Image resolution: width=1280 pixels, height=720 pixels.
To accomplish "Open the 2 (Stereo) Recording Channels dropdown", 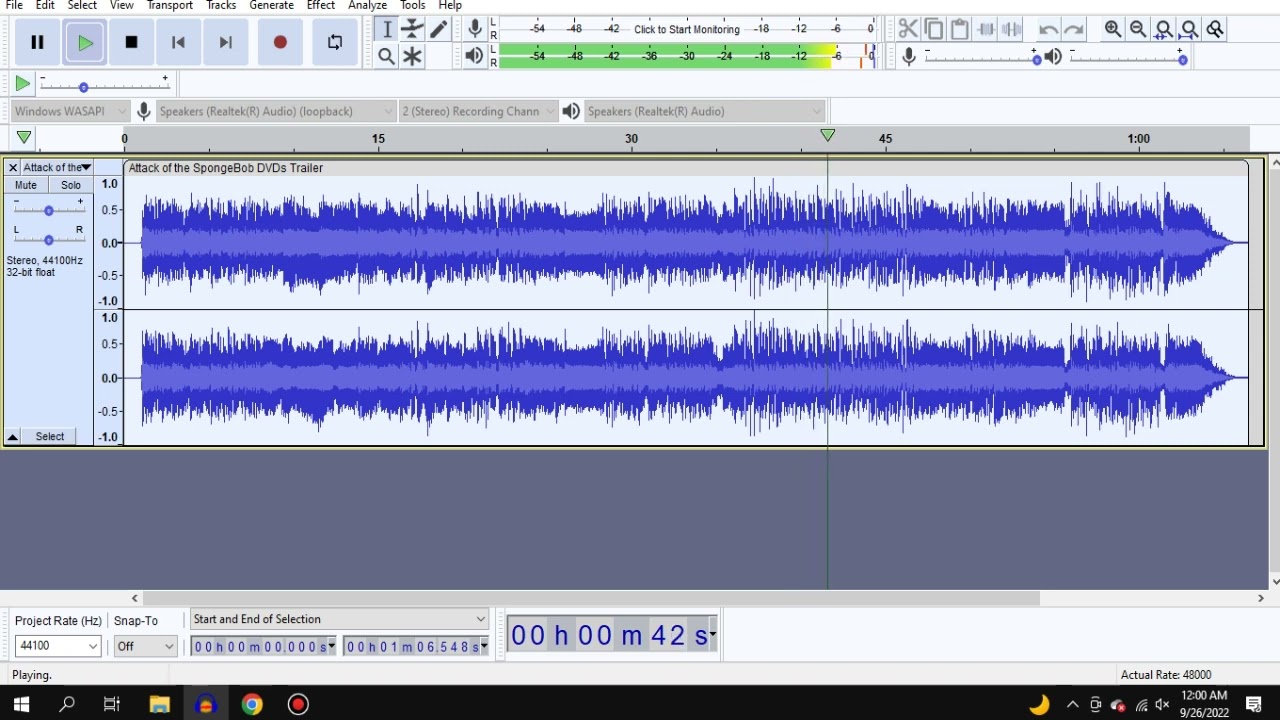I will (x=478, y=111).
